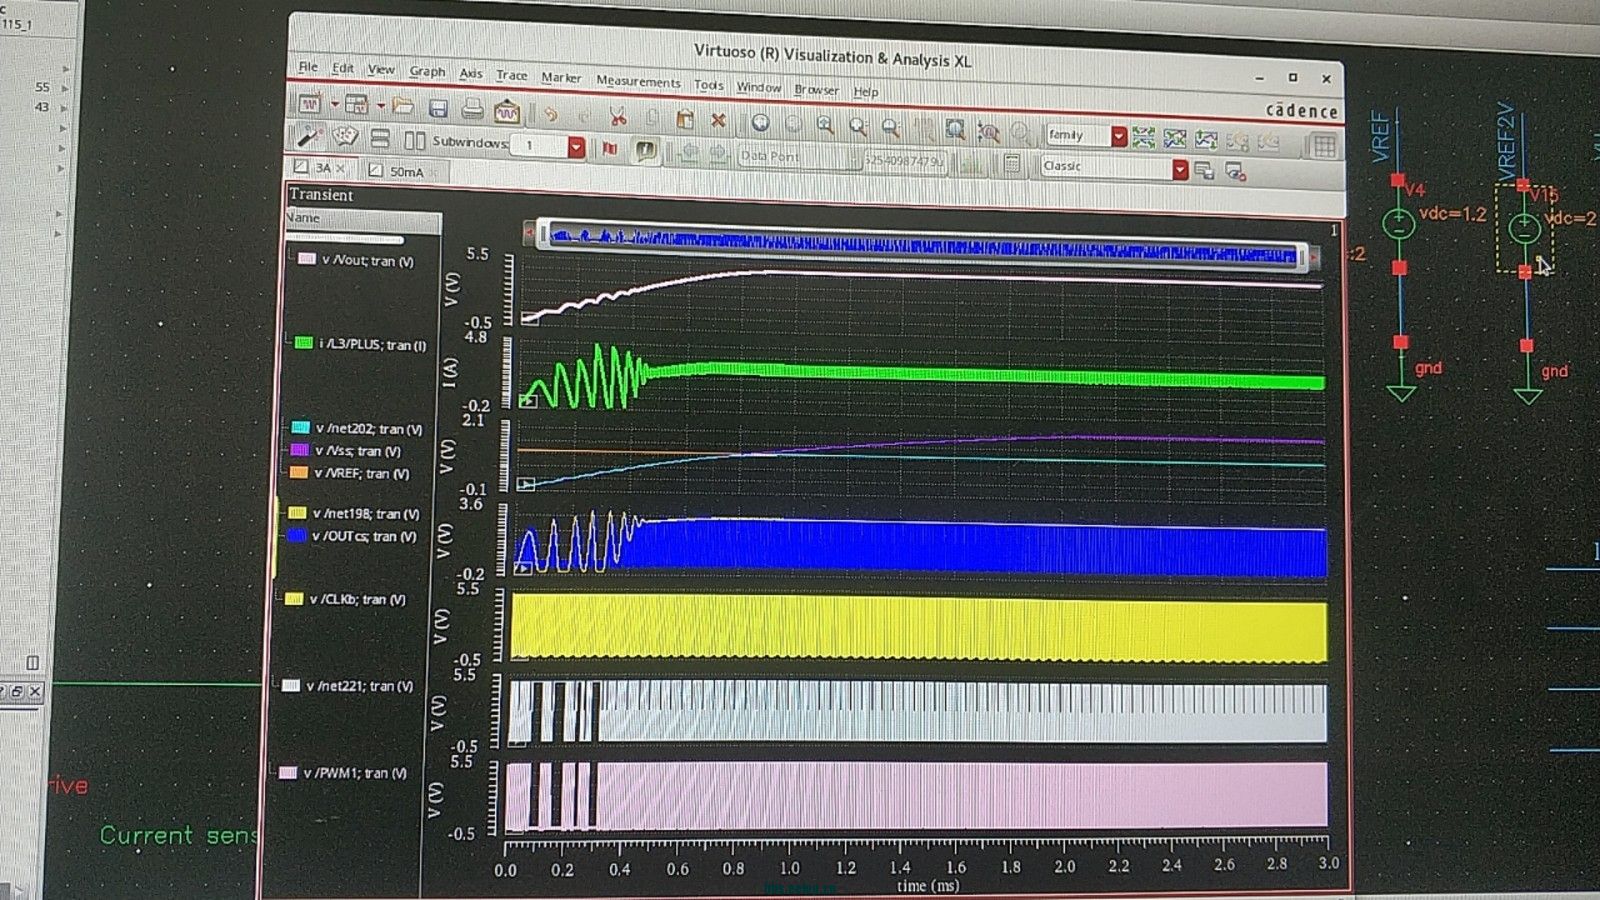Image resolution: width=1600 pixels, height=900 pixels.
Task: Open the Classic workspace dropdown
Action: click(x=1180, y=170)
